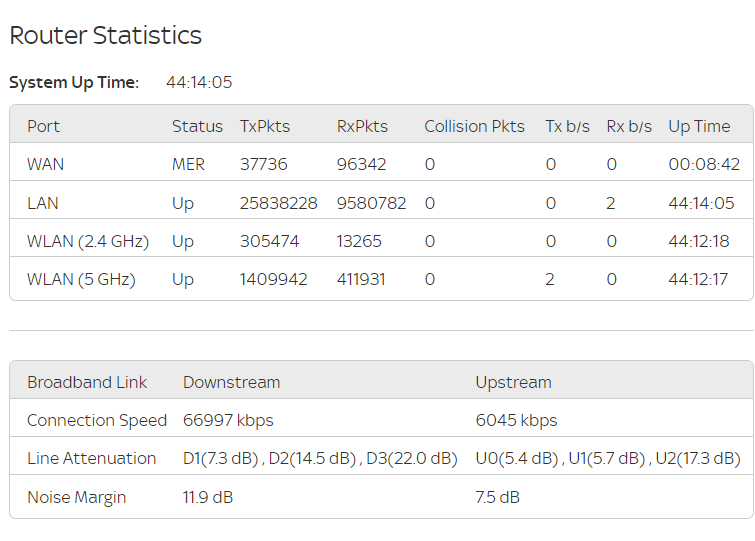The height and width of the screenshot is (541, 755).
Task: Click the Port column header
Action: coord(44,126)
